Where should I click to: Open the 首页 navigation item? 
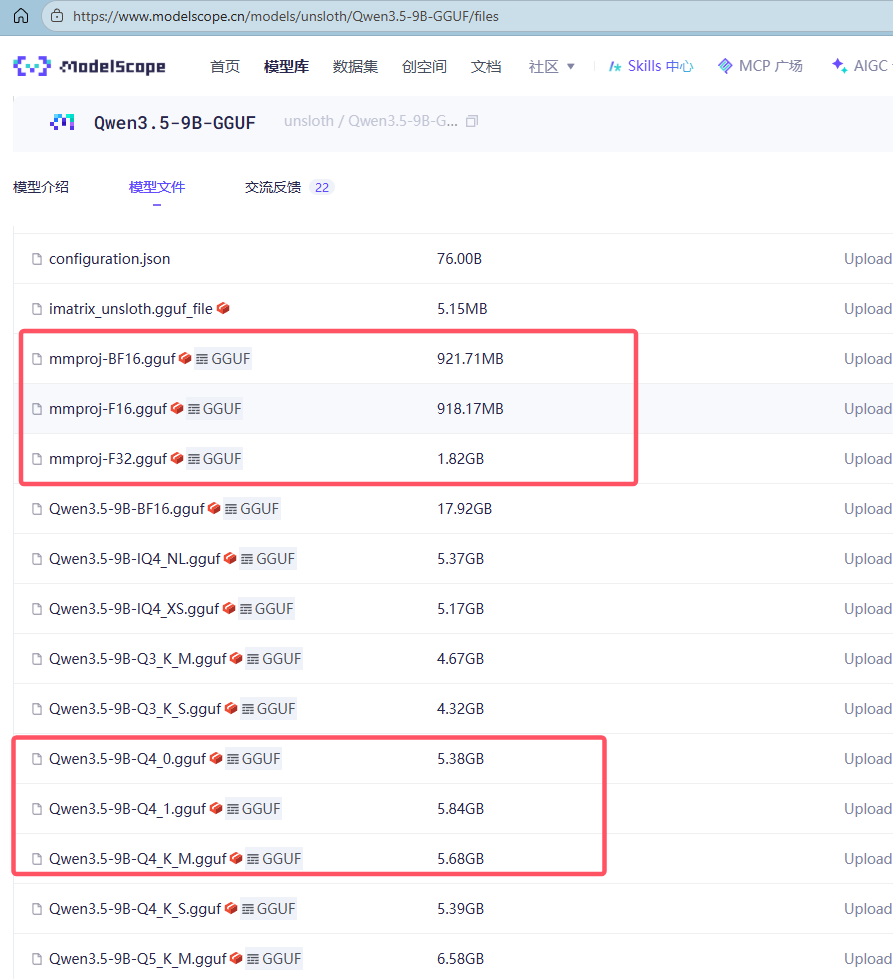pos(225,66)
